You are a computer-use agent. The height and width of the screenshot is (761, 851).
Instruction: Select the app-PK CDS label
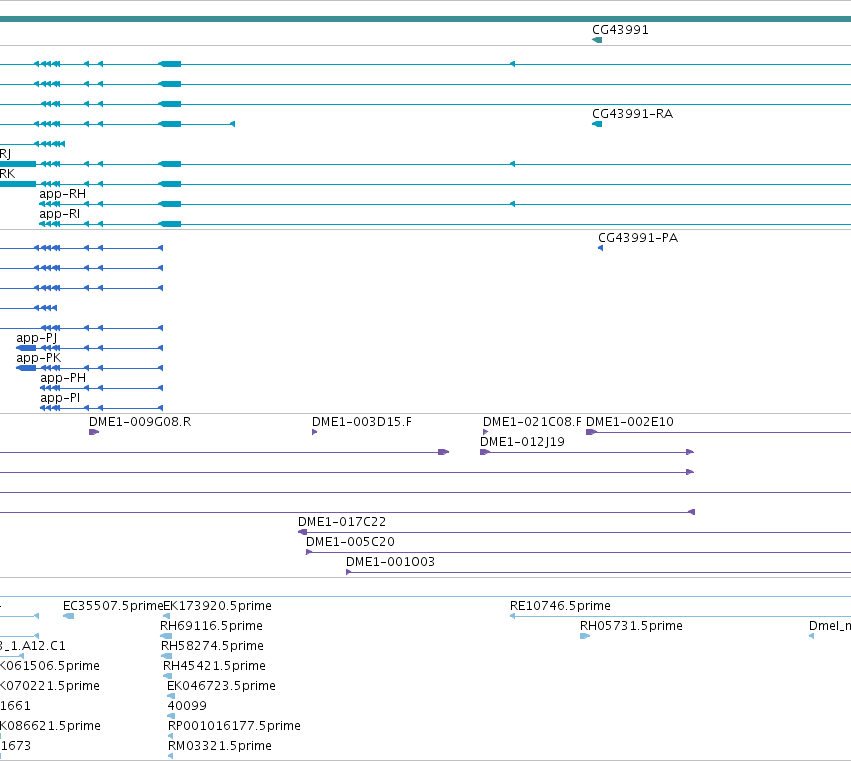click(x=39, y=358)
